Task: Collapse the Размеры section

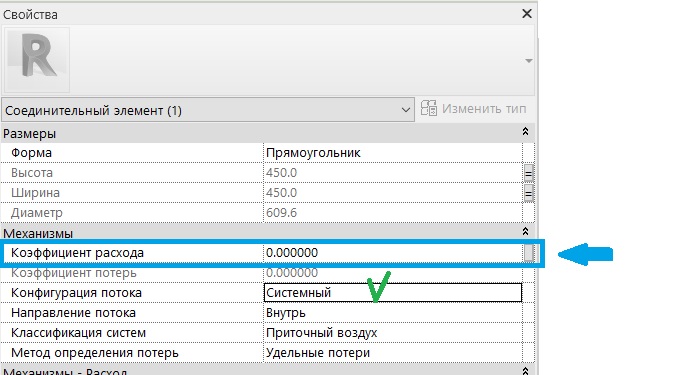Action: [525, 131]
